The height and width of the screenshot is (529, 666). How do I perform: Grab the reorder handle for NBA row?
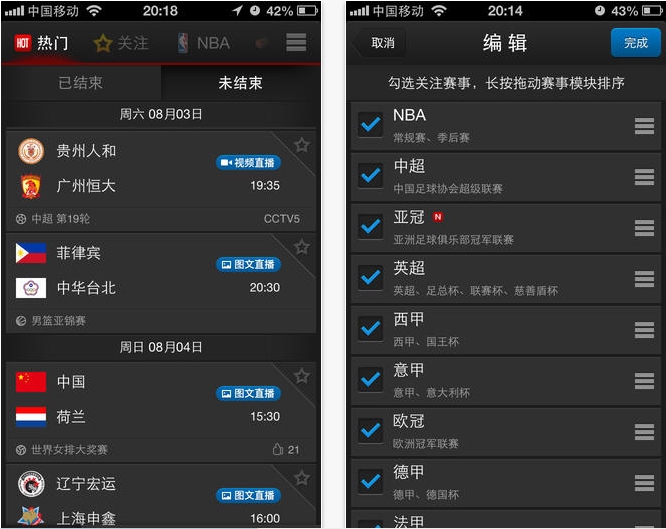(644, 126)
